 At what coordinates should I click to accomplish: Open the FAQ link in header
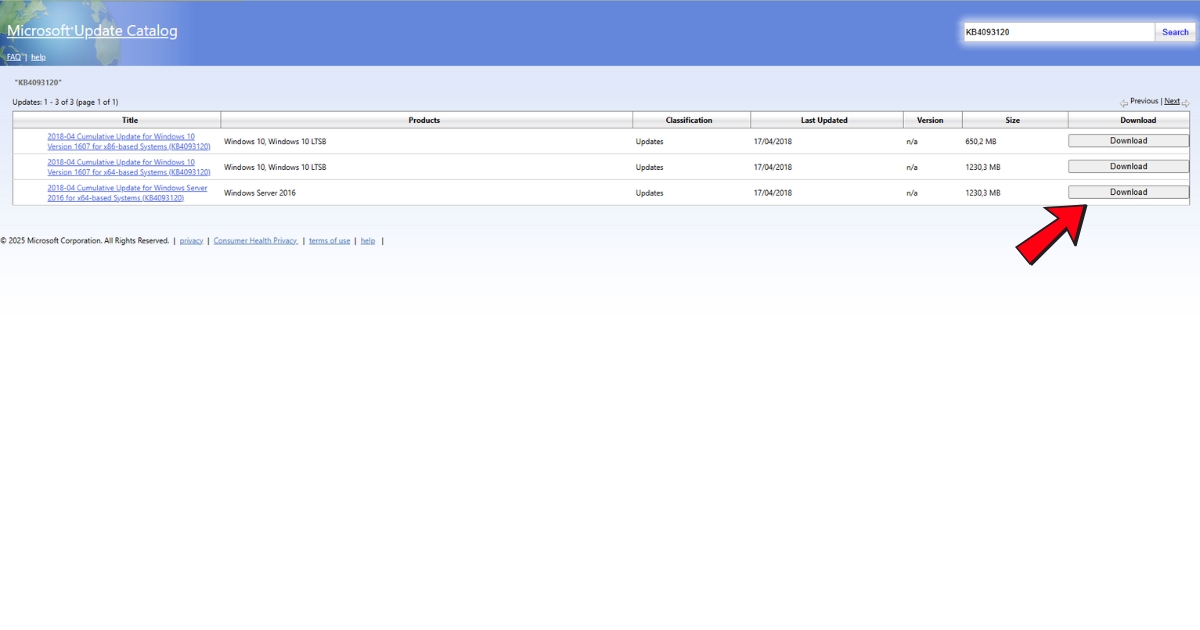point(14,57)
